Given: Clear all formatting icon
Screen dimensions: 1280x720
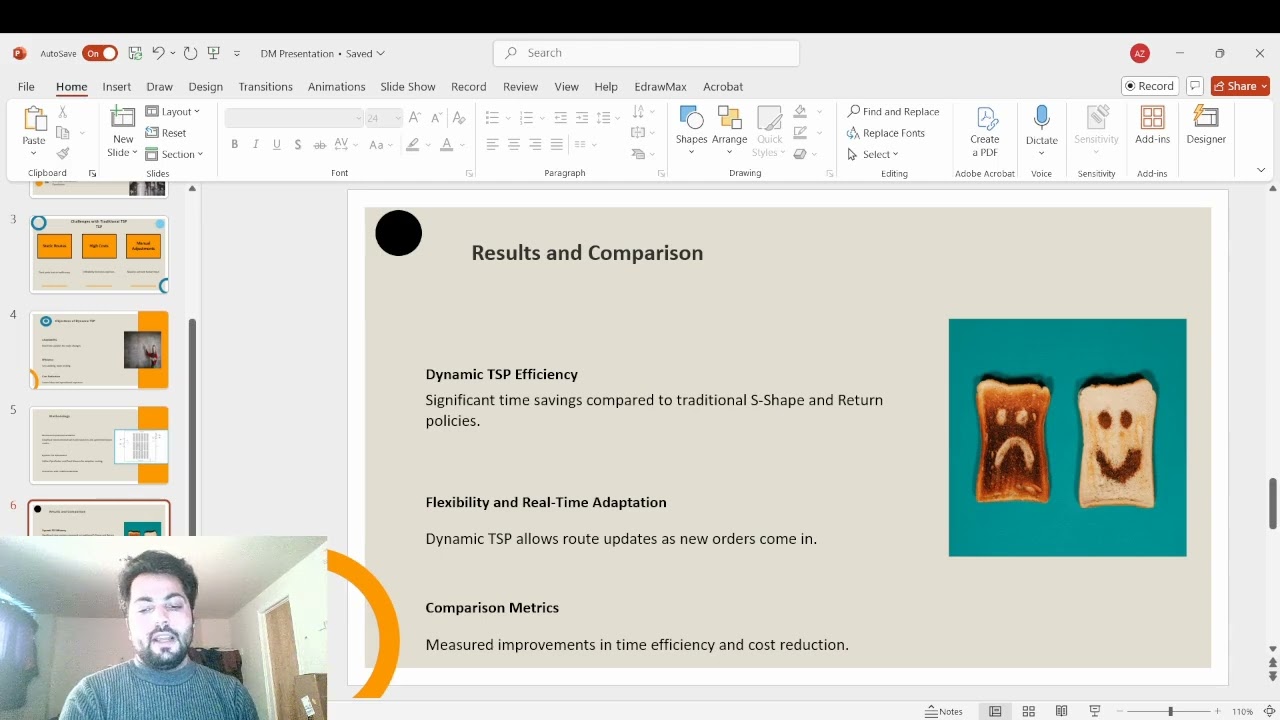Looking at the screenshot, I should [x=459, y=118].
